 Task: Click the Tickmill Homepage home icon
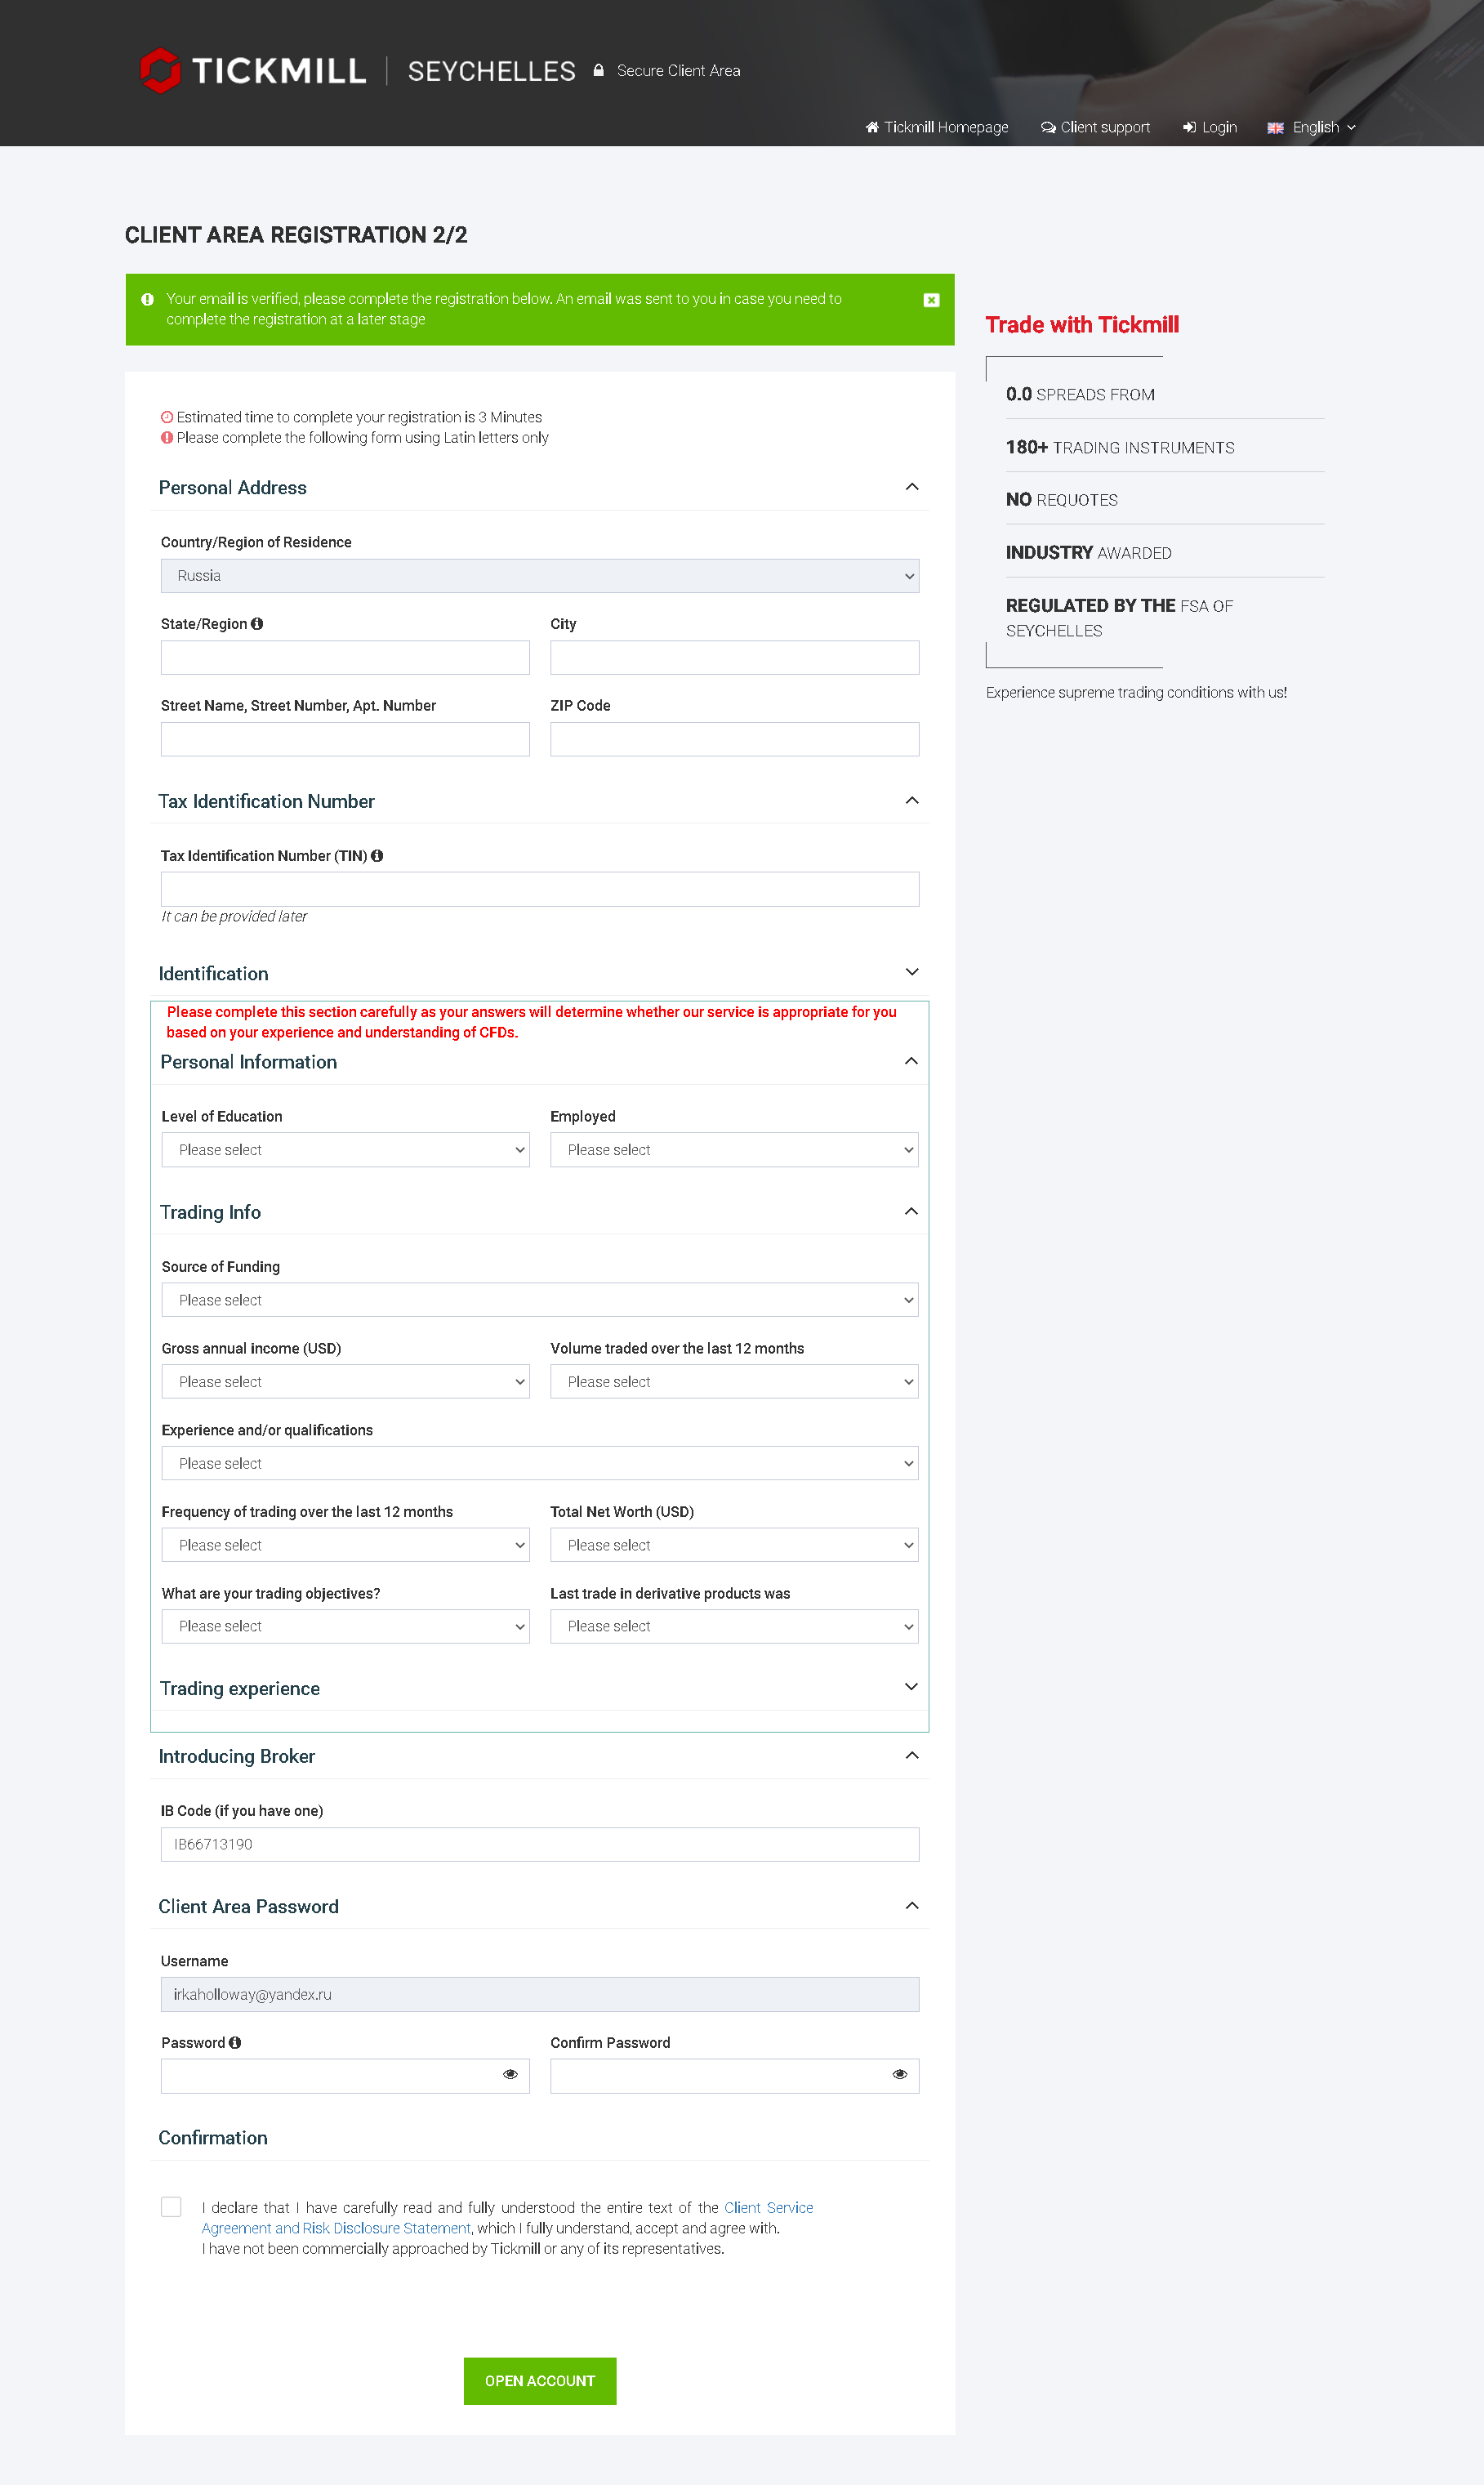coord(872,128)
